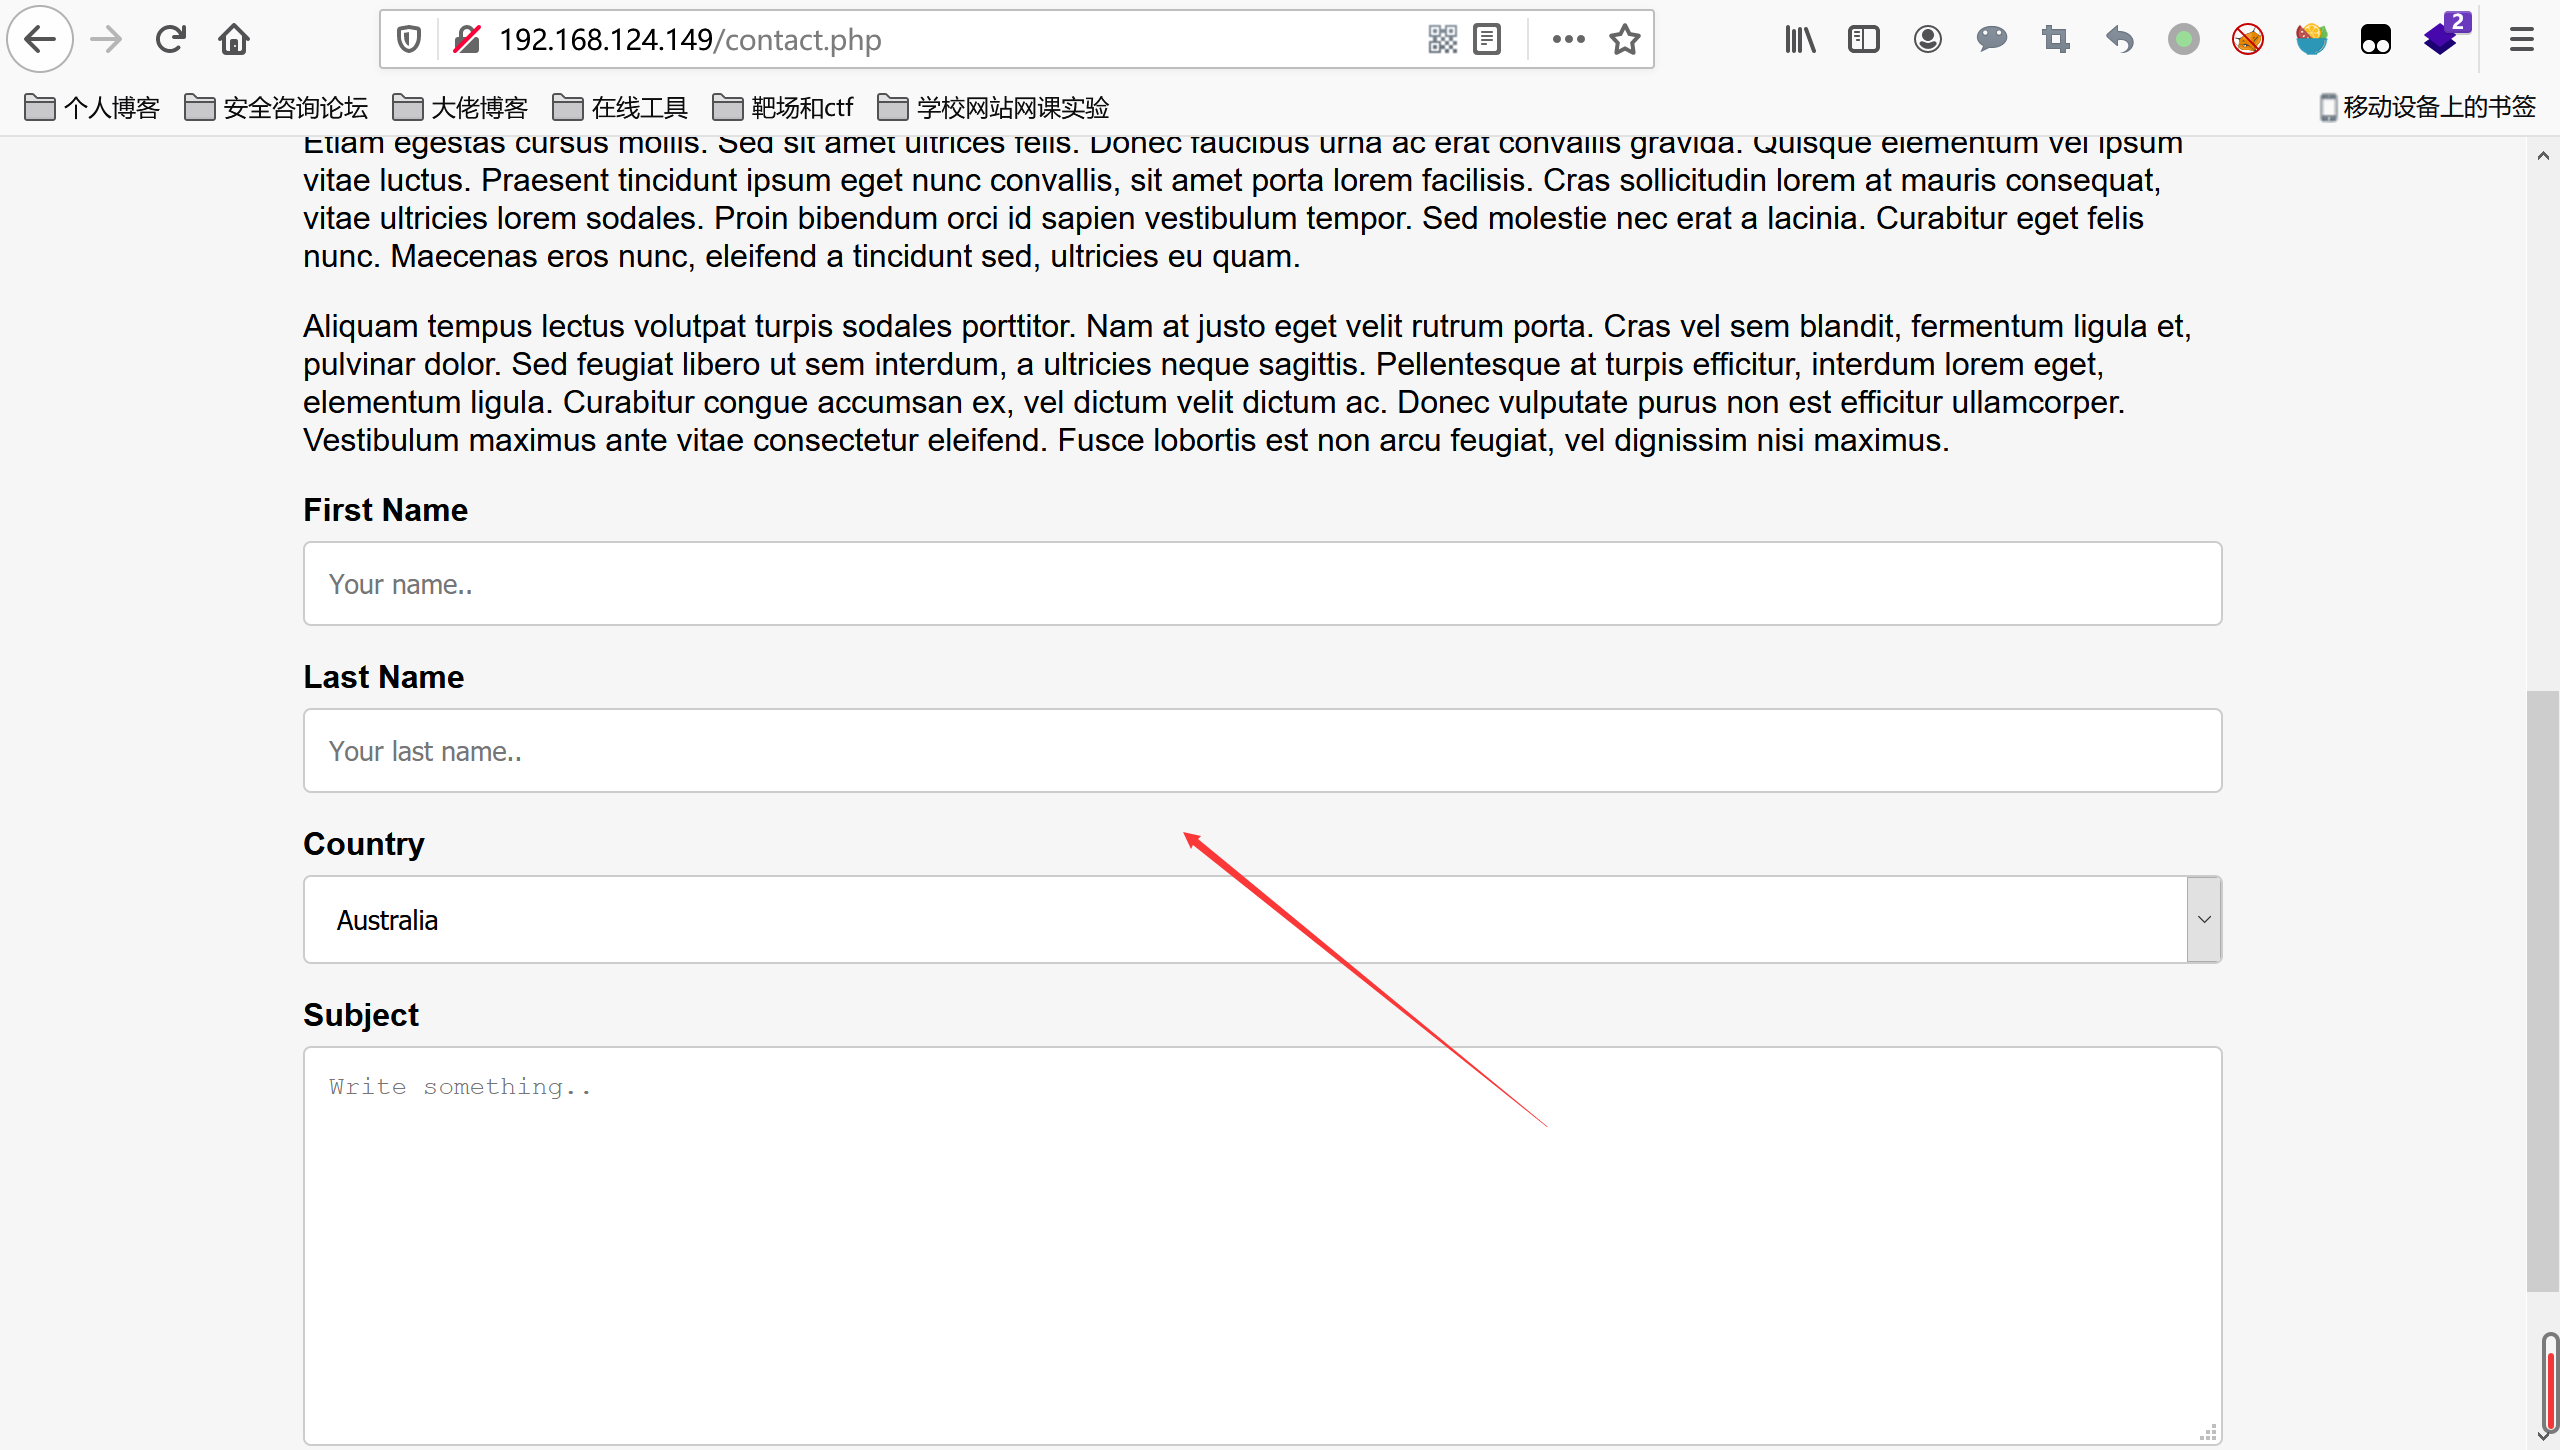This screenshot has height=1450, width=2560.
Task: Open the Firefox hamburger menu
Action: (x=2522, y=40)
